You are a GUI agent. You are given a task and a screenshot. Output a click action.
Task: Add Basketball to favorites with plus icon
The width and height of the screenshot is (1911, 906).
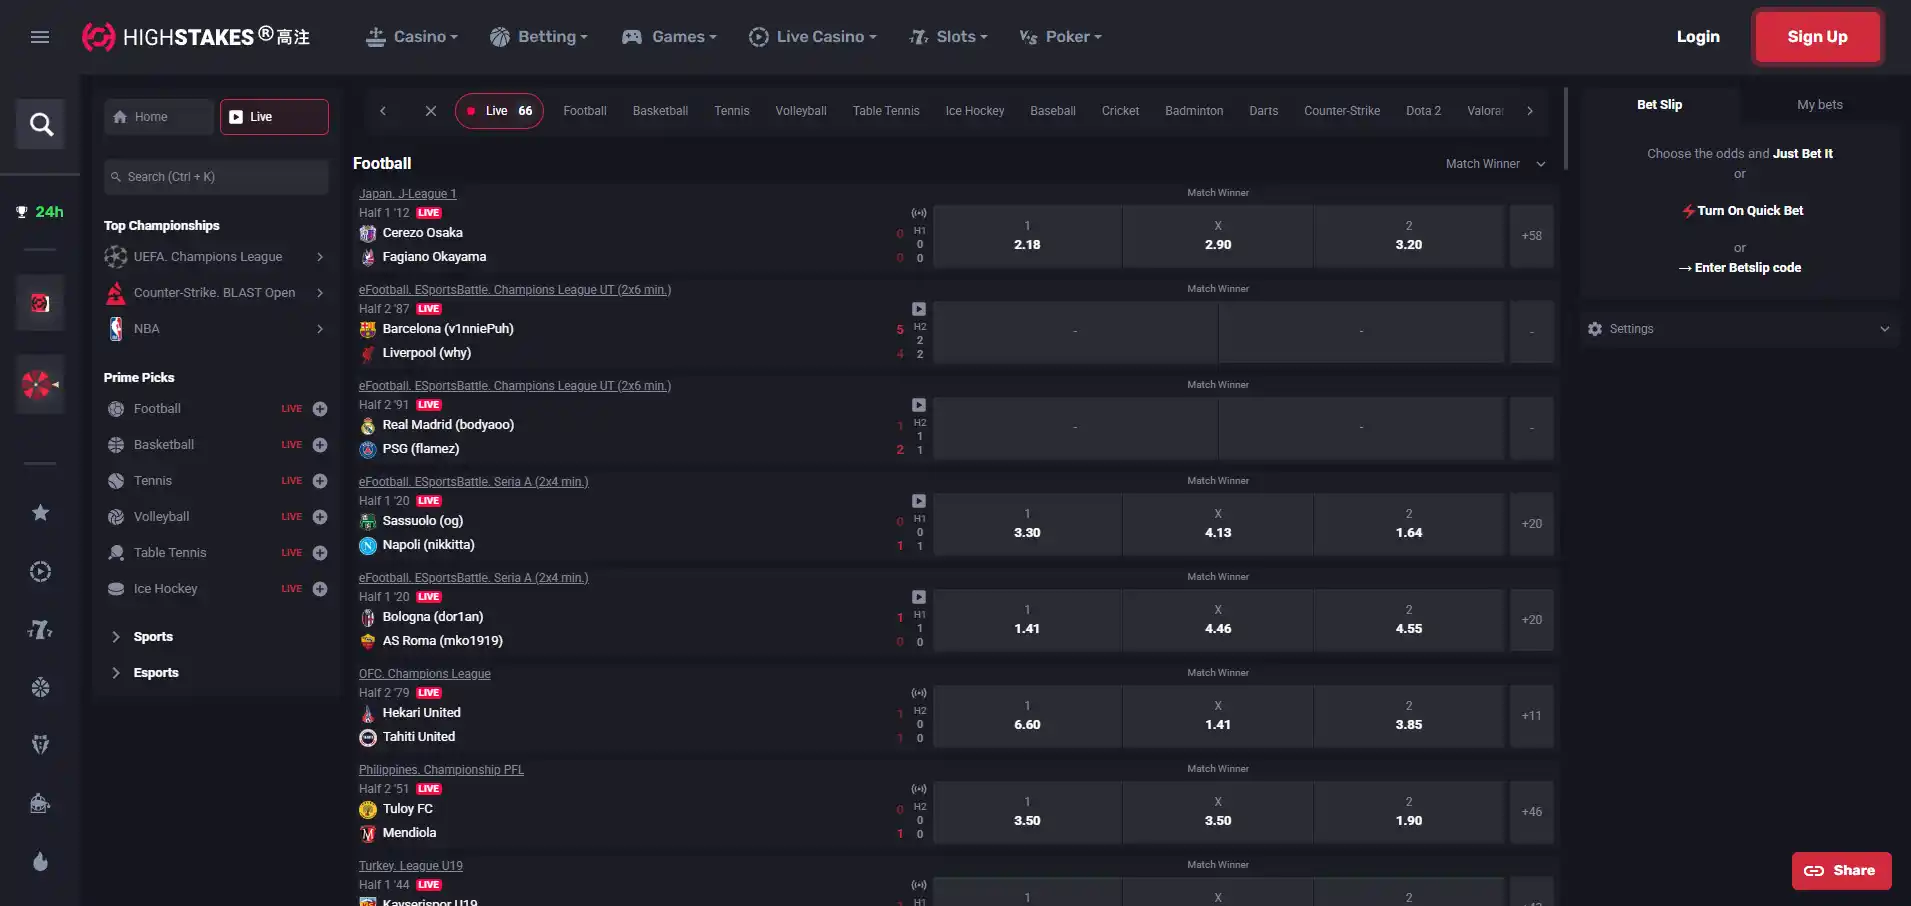320,445
